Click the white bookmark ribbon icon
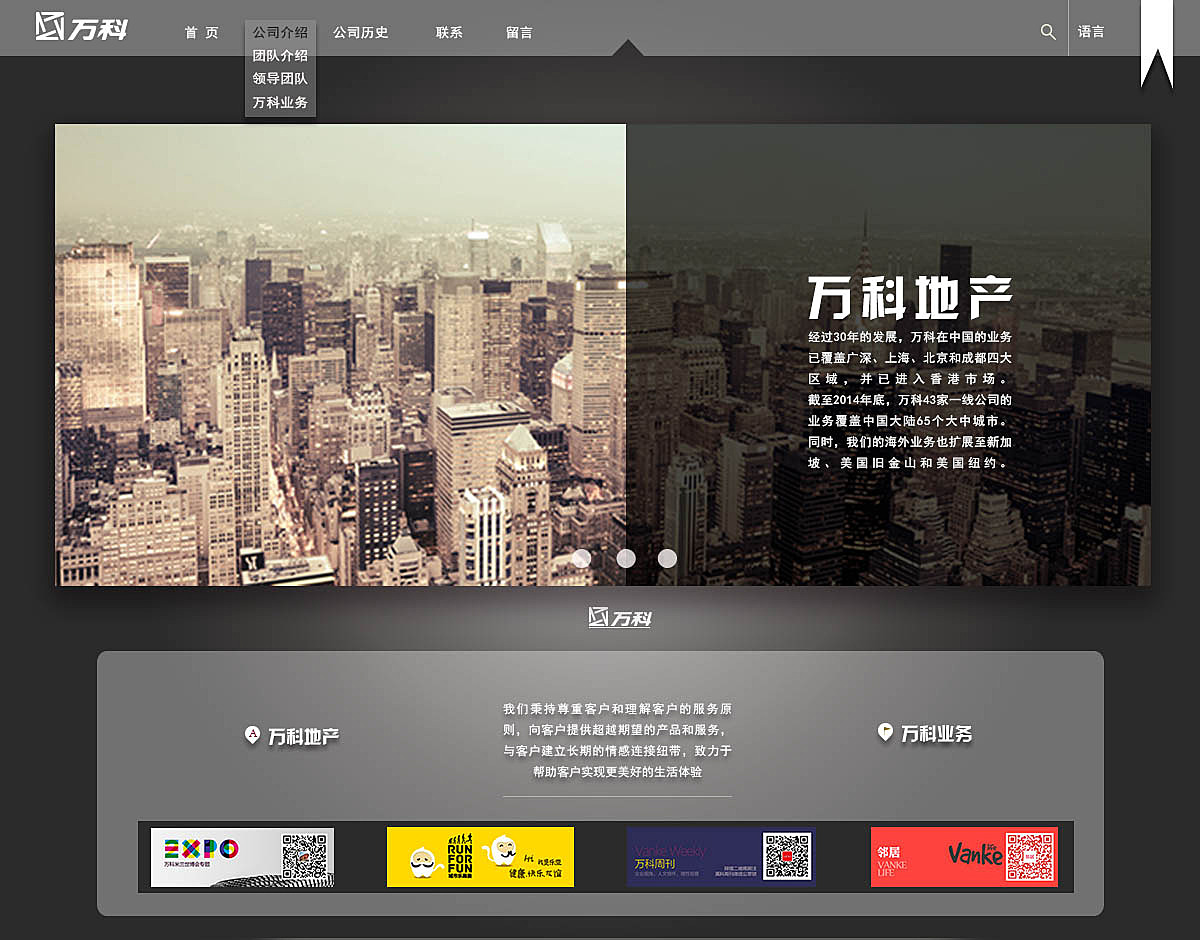 (1157, 44)
